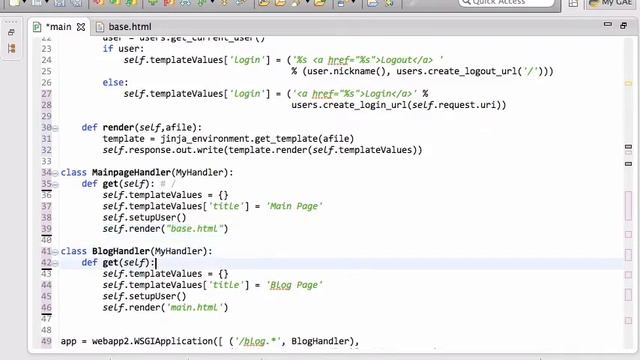The height and width of the screenshot is (360, 640).
Task: Click line number 29 in the gutter
Action: click(x=46, y=116)
